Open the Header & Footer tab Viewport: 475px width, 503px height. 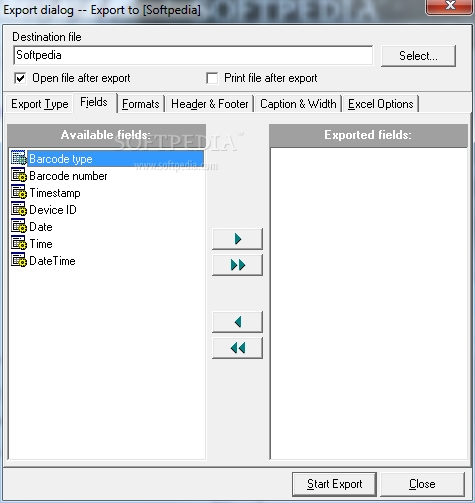pyautogui.click(x=210, y=104)
